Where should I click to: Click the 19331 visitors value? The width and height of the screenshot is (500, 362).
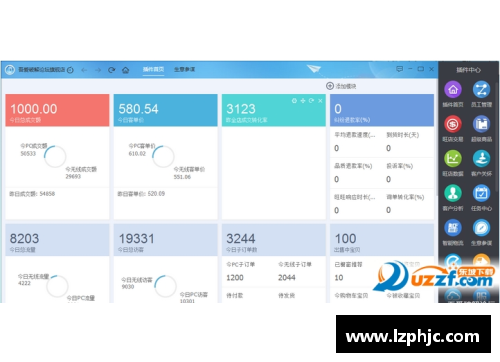click(x=136, y=239)
